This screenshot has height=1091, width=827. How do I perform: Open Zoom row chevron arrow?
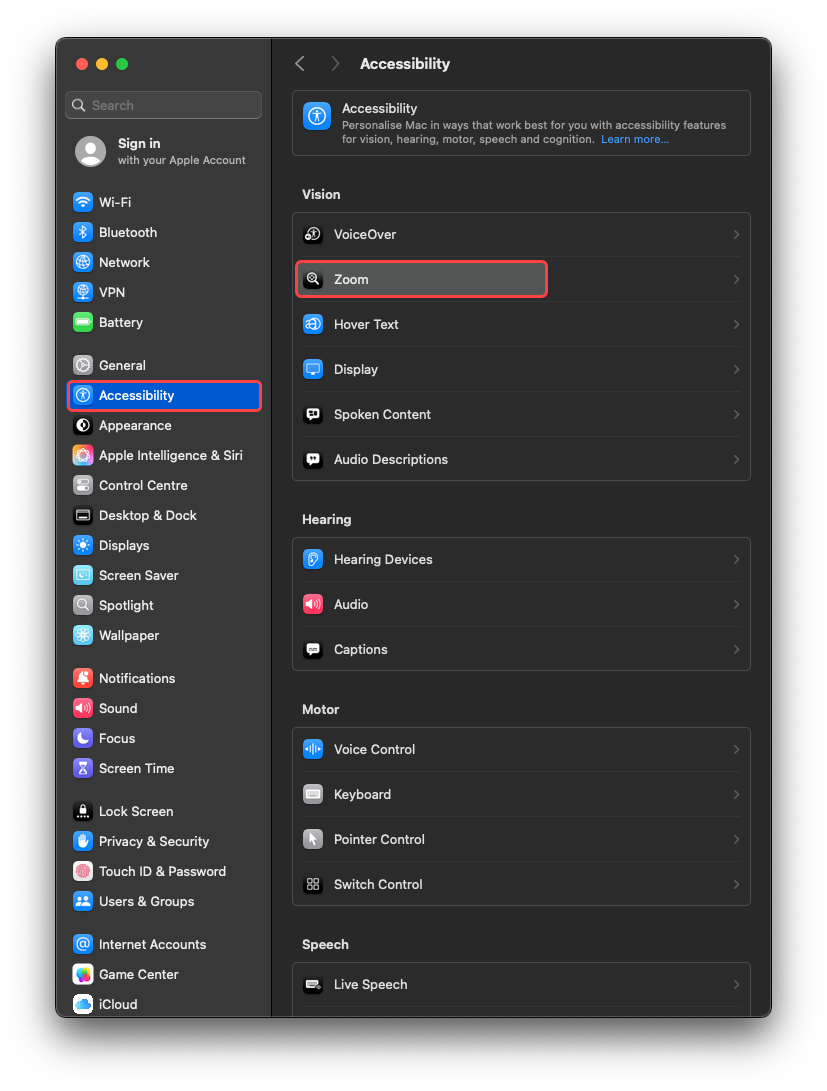736,279
